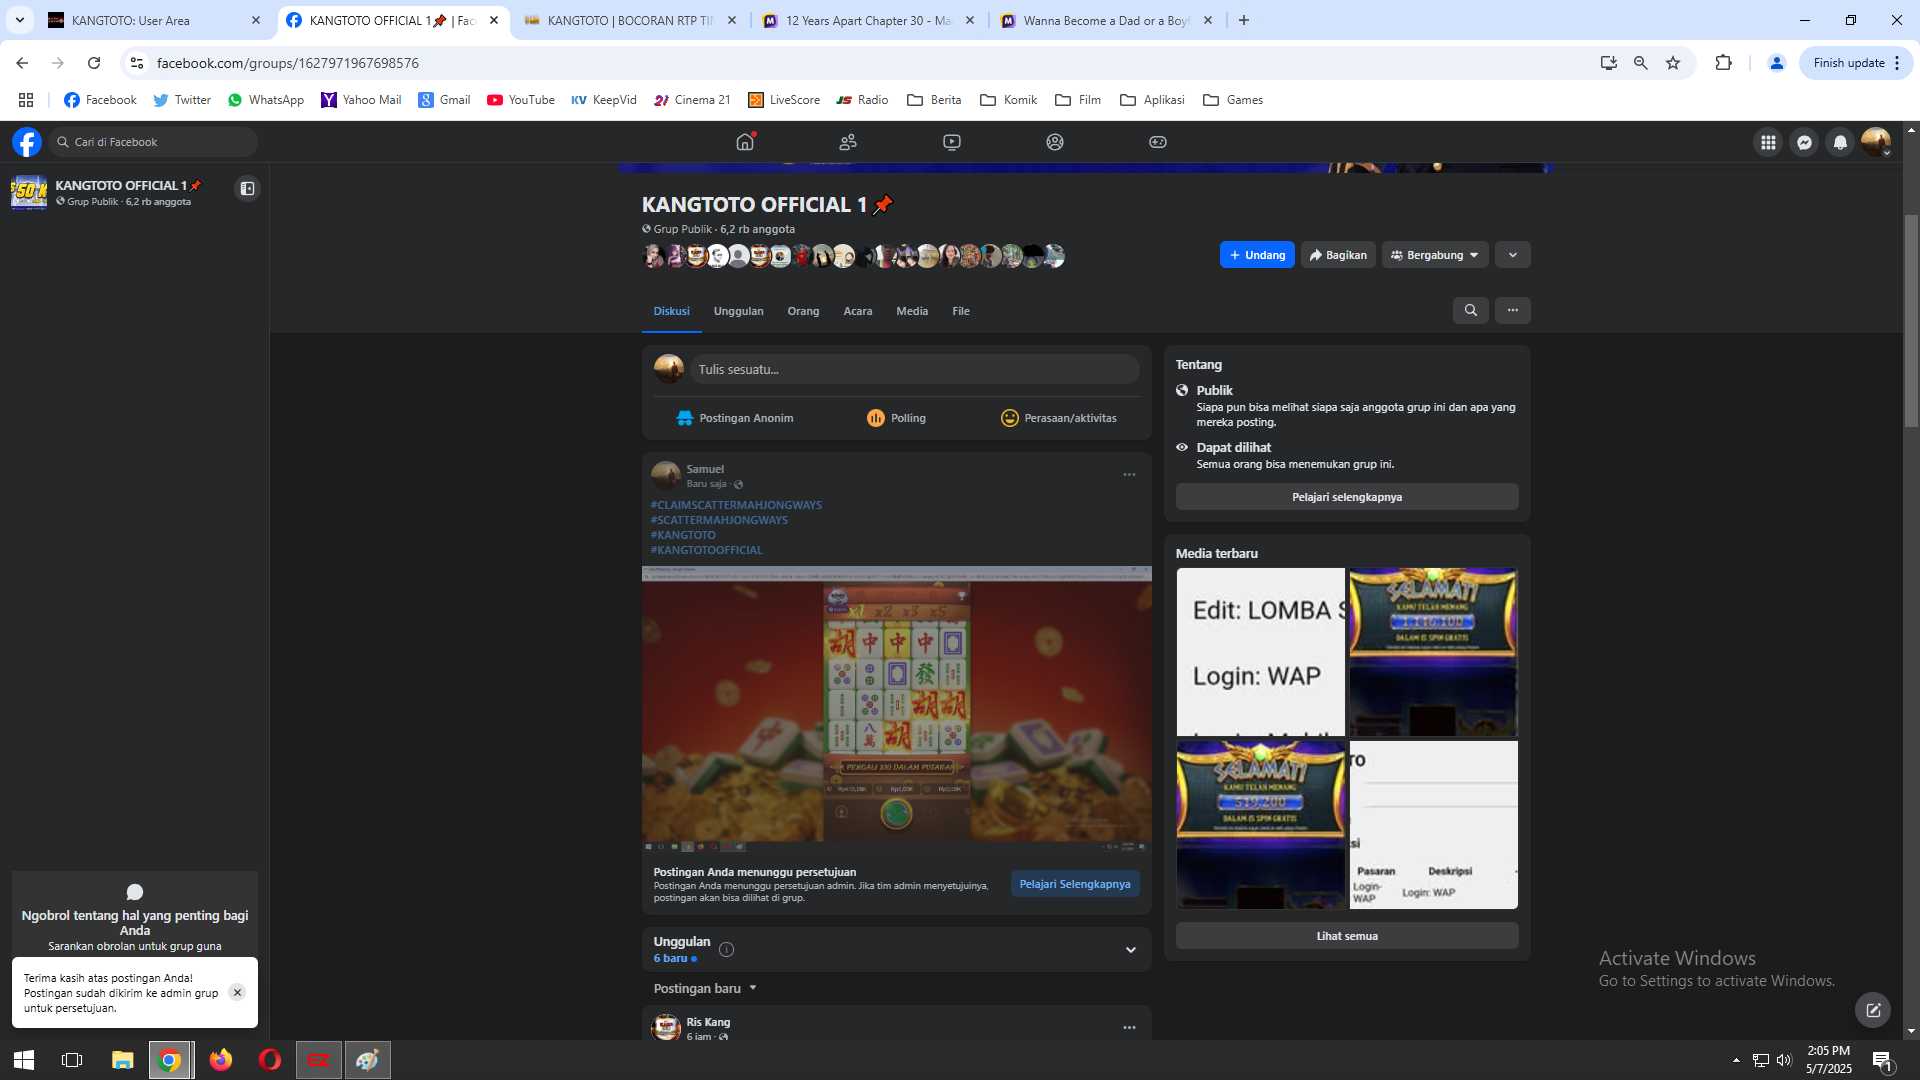Open Bergabung membership dropdown
Viewport: 1920px width, 1080px height.
coord(1435,255)
